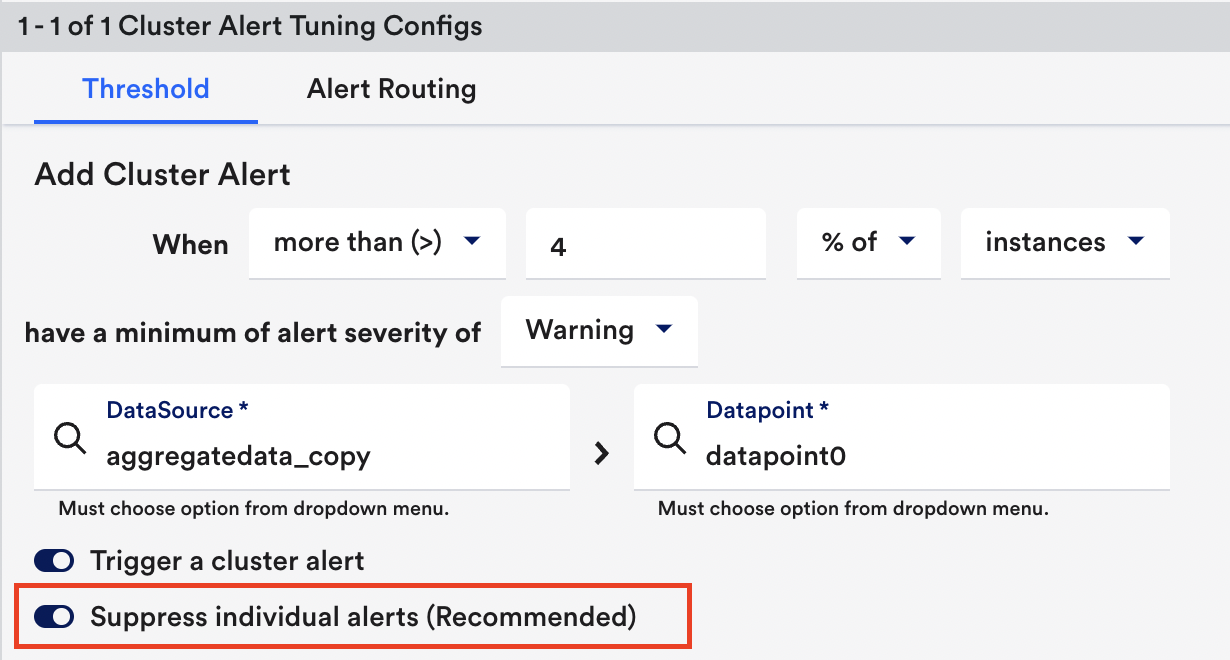Click the 'Trigger a cluster alert' label text

227,561
